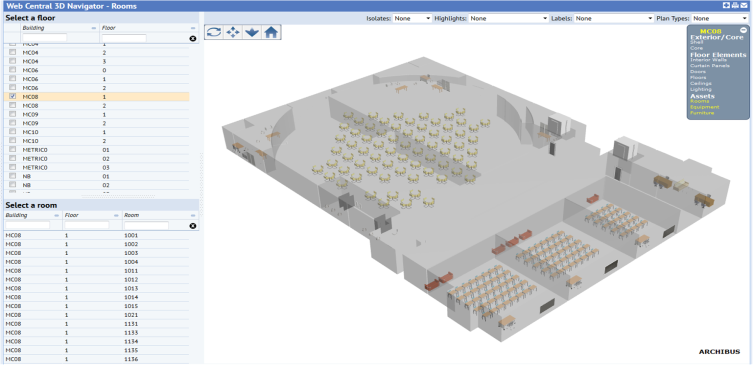This screenshot has width=754, height=365.
Task: Toggle the Interior Walls layer
Action: 708,60
